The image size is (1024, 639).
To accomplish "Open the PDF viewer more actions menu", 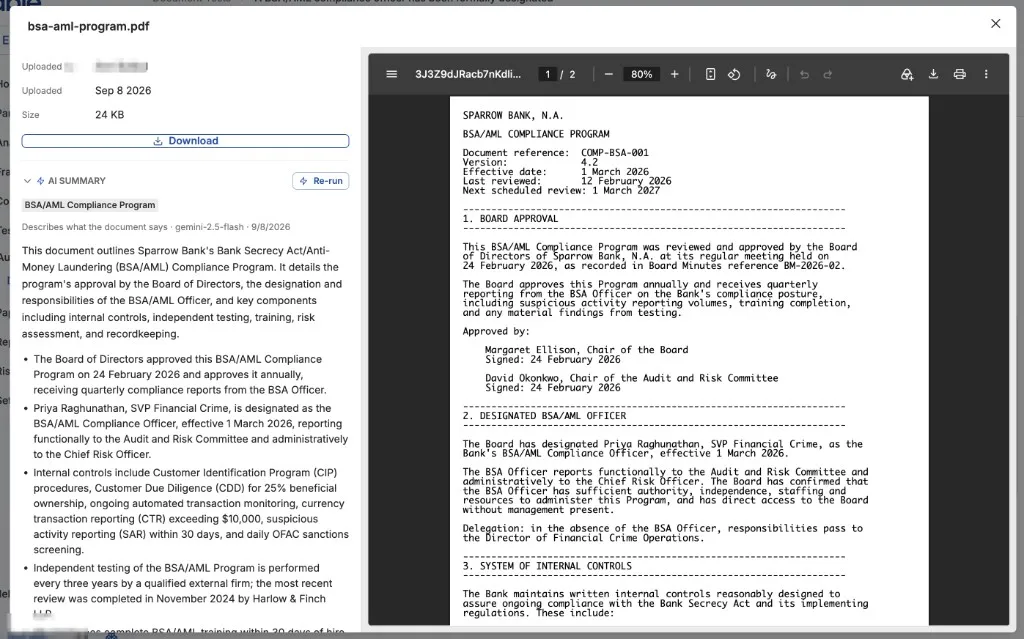I will click(986, 74).
